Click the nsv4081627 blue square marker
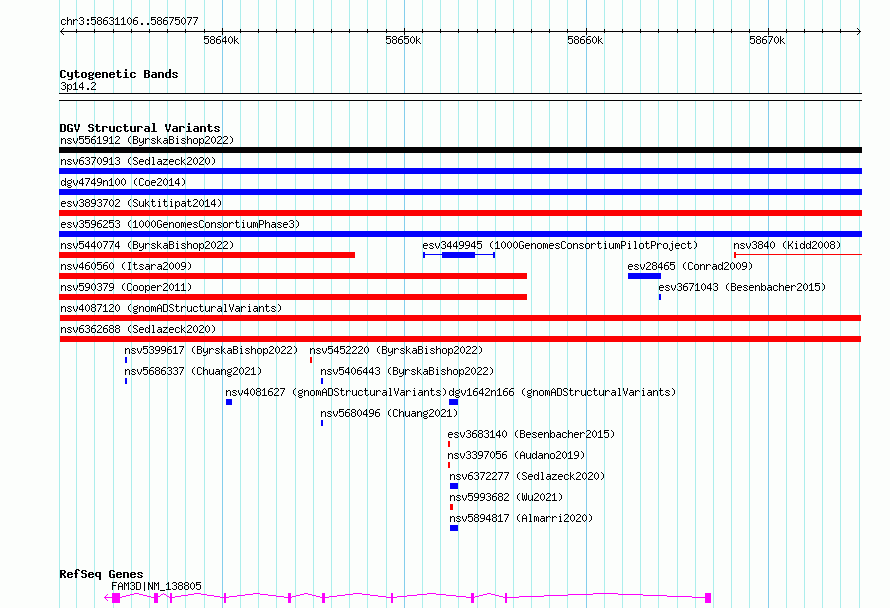The height and width of the screenshot is (608, 890). 229,402
